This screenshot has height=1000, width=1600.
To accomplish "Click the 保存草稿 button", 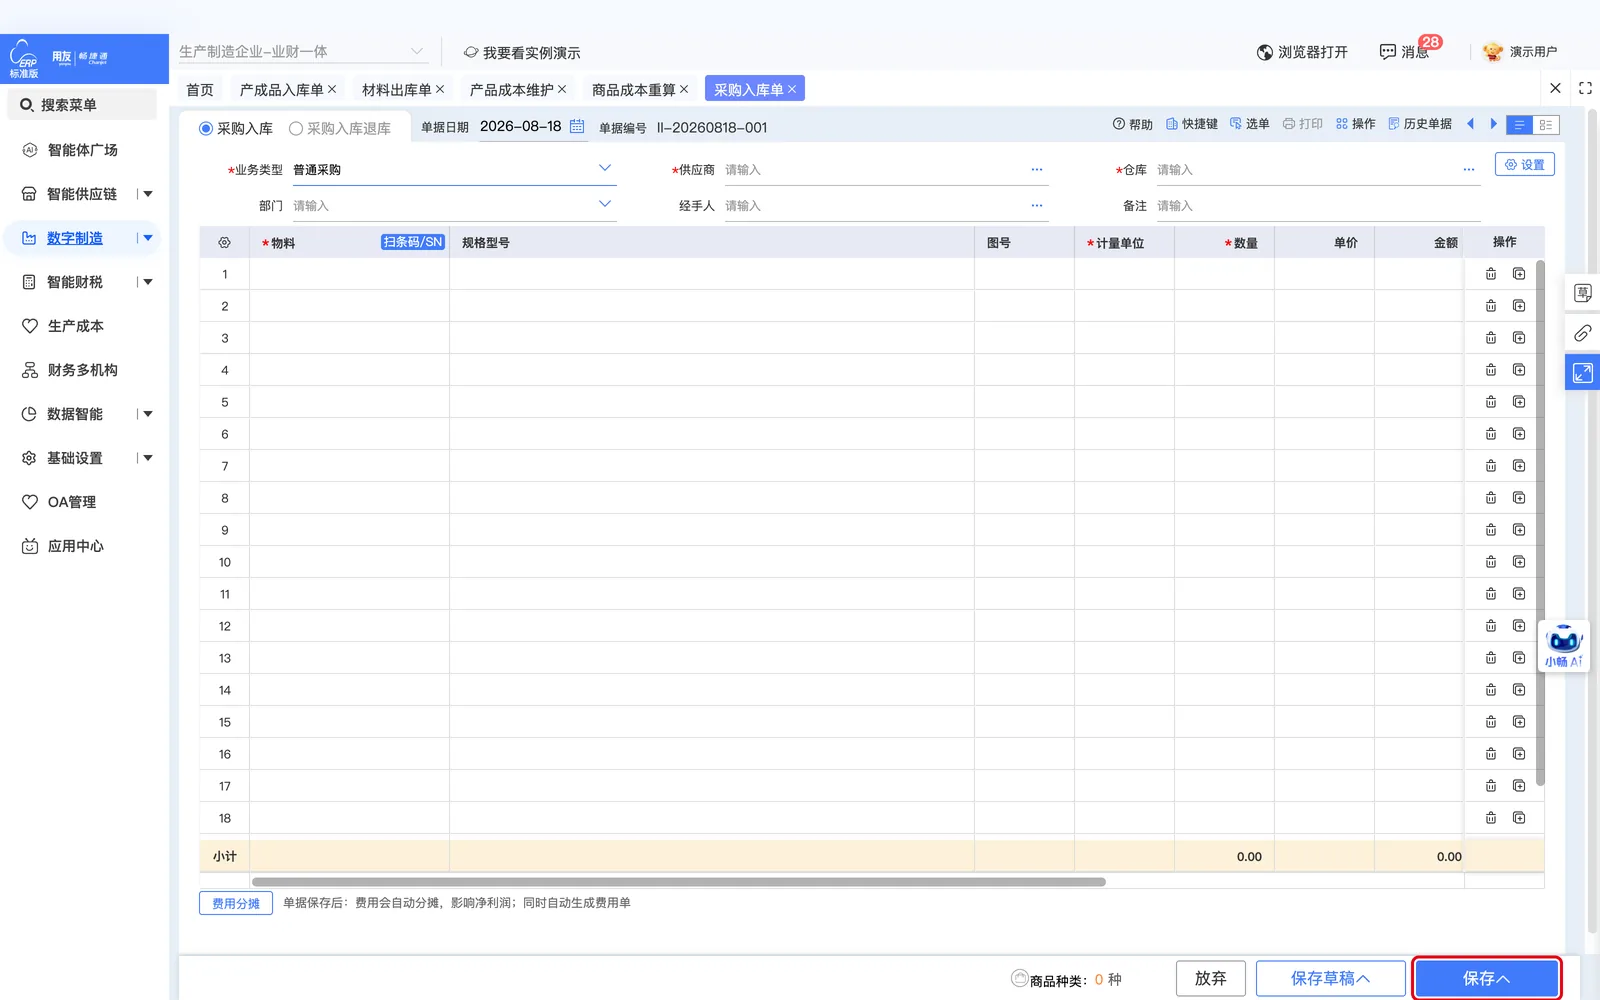I will 1331,978.
